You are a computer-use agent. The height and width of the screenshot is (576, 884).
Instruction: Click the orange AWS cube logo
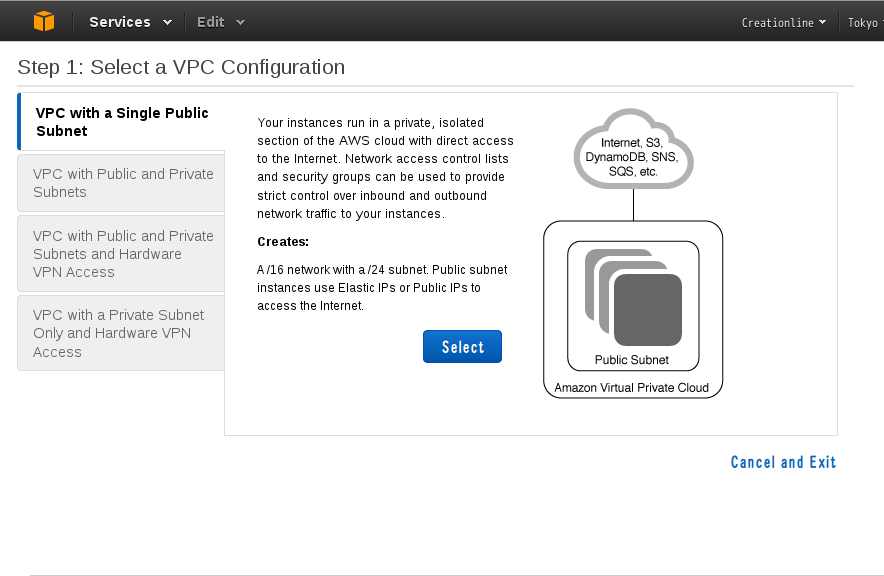tap(44, 21)
